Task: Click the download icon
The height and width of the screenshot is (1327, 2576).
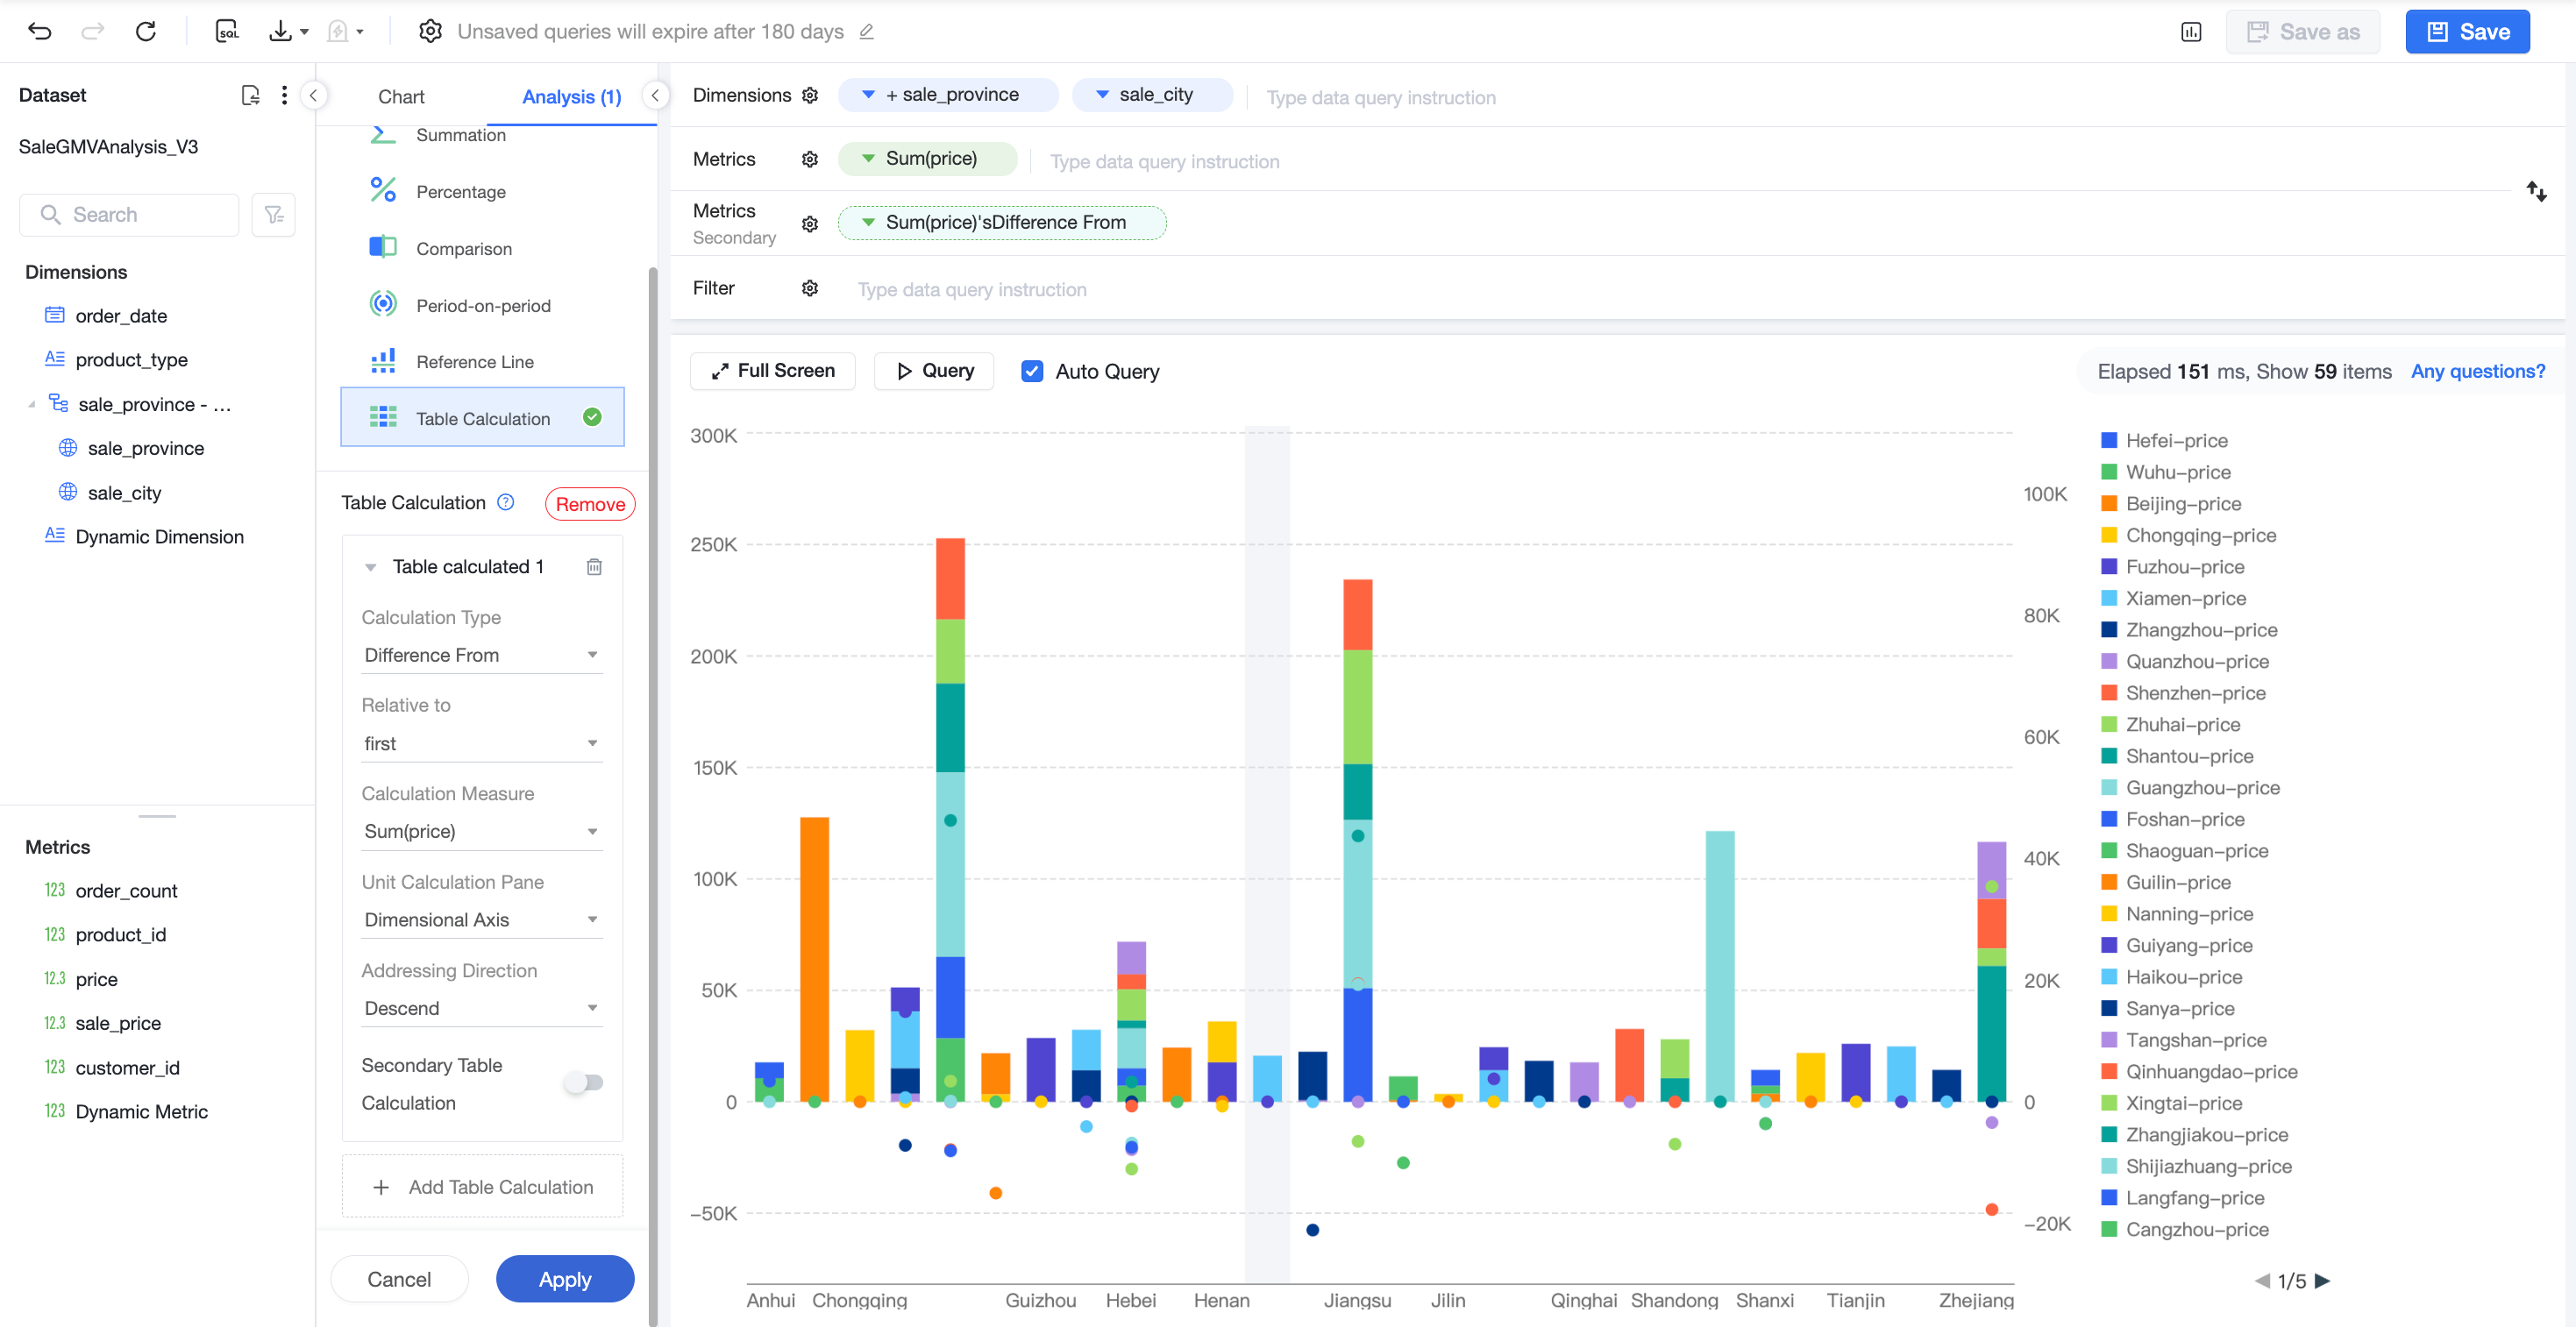Action: 281,32
